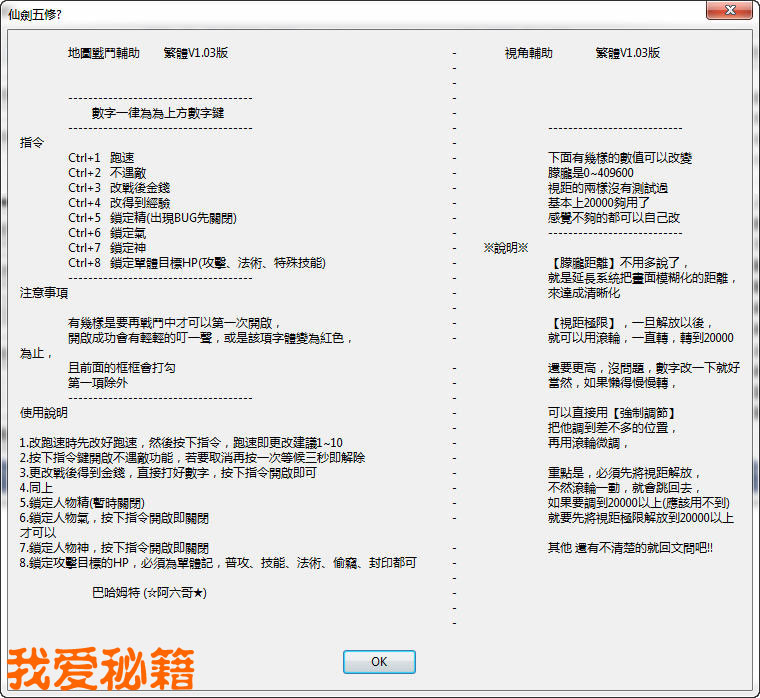Viewport: 760px width, 698px height.
Task: Select the Ctrl+8 鎖定單體目標HP line
Action: click(x=197, y=263)
